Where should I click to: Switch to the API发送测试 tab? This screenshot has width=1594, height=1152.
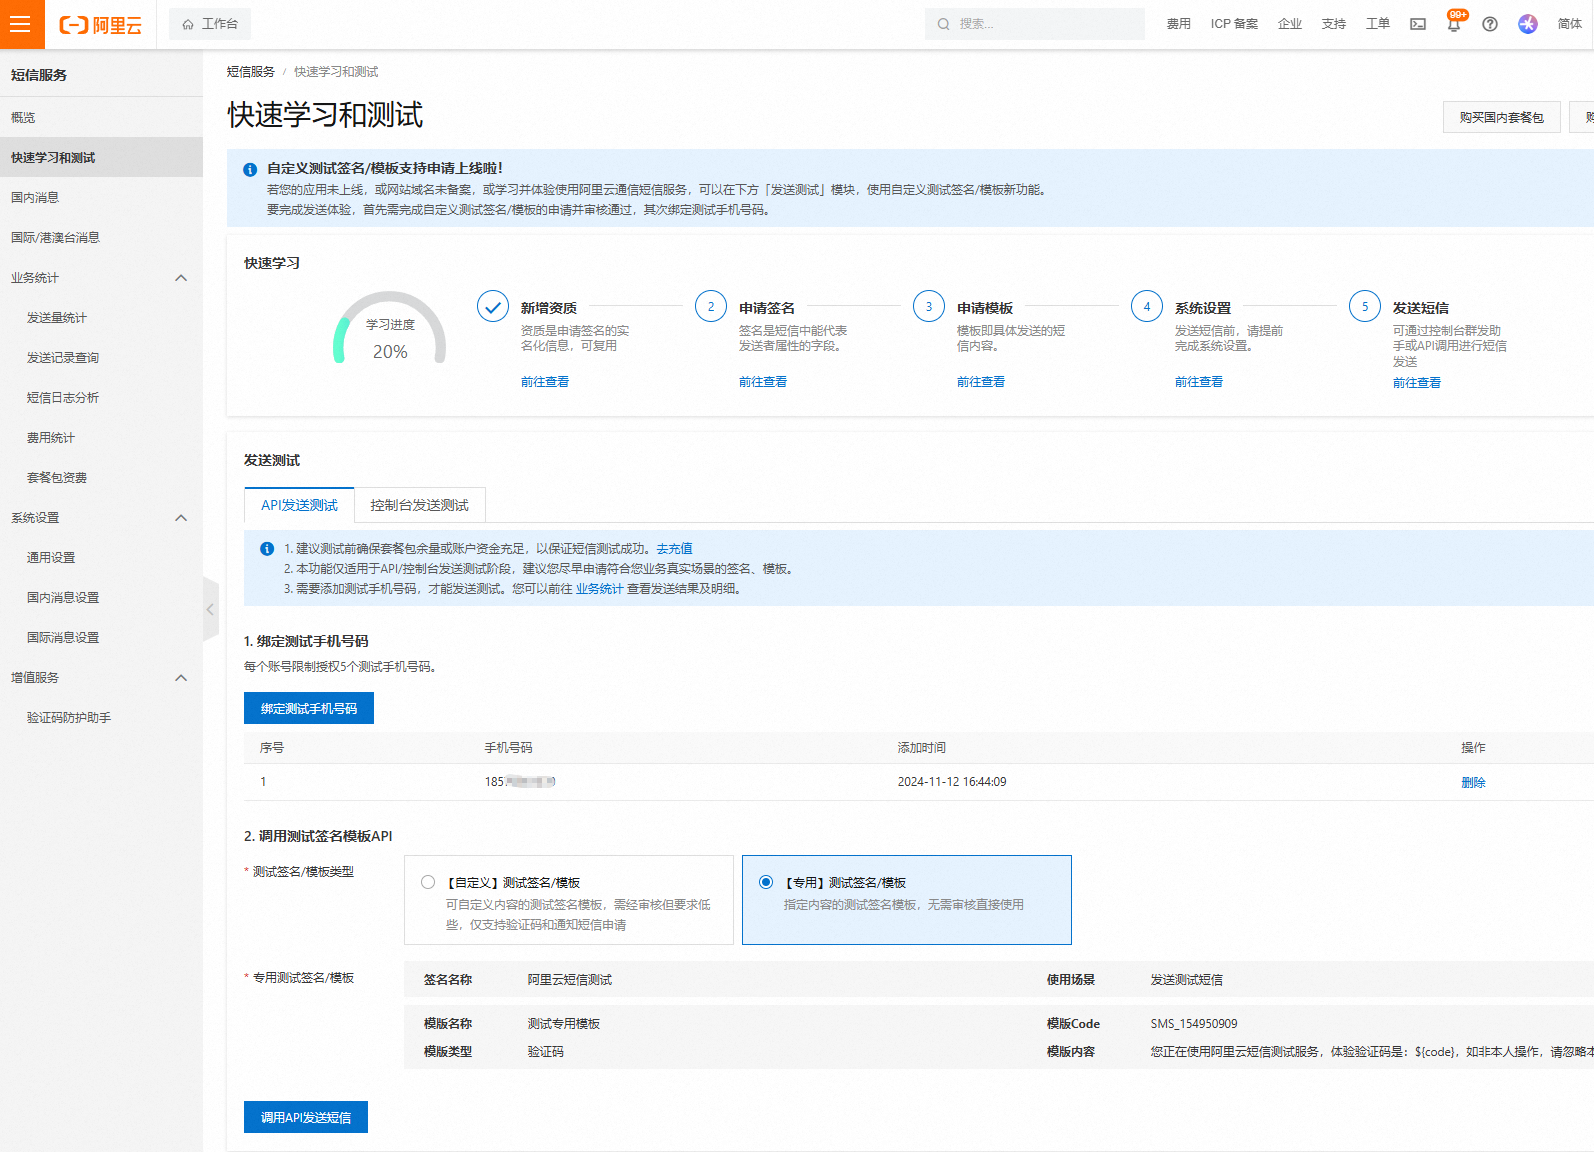tap(299, 505)
